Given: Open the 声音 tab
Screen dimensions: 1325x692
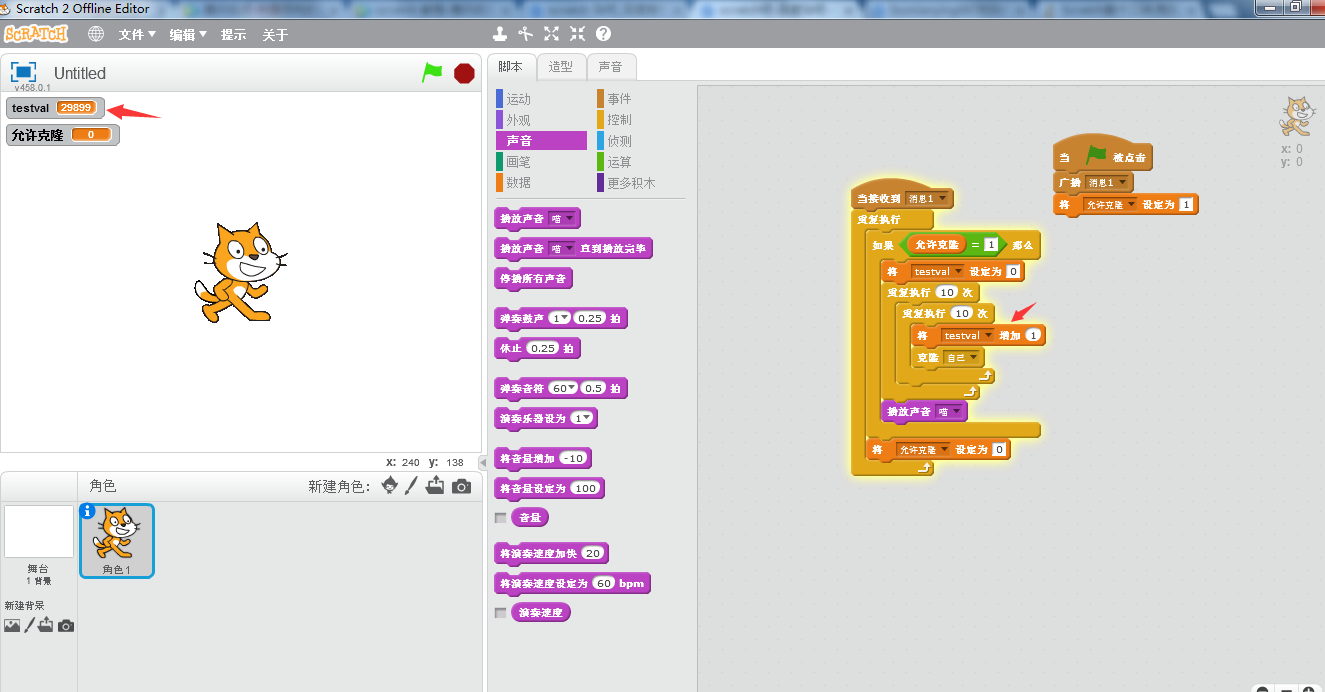Looking at the screenshot, I should pyautogui.click(x=610, y=67).
